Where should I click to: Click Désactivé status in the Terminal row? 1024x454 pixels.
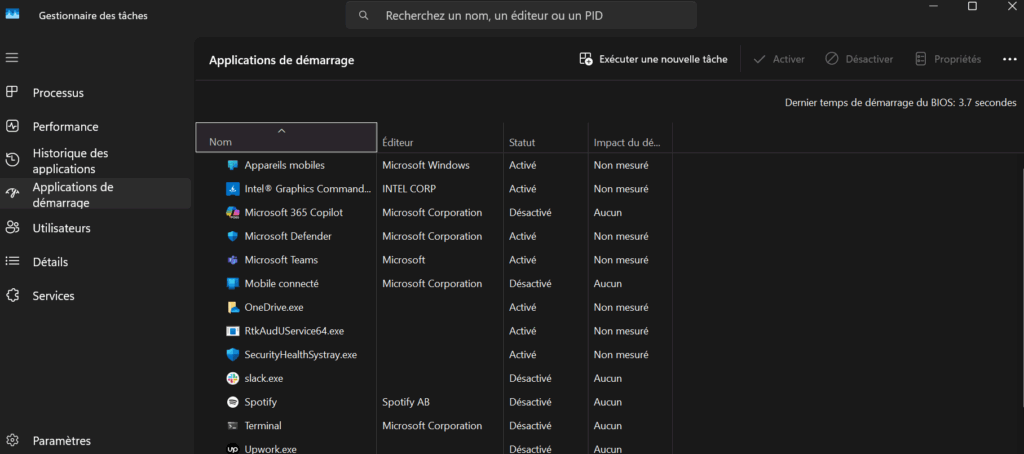click(530, 425)
